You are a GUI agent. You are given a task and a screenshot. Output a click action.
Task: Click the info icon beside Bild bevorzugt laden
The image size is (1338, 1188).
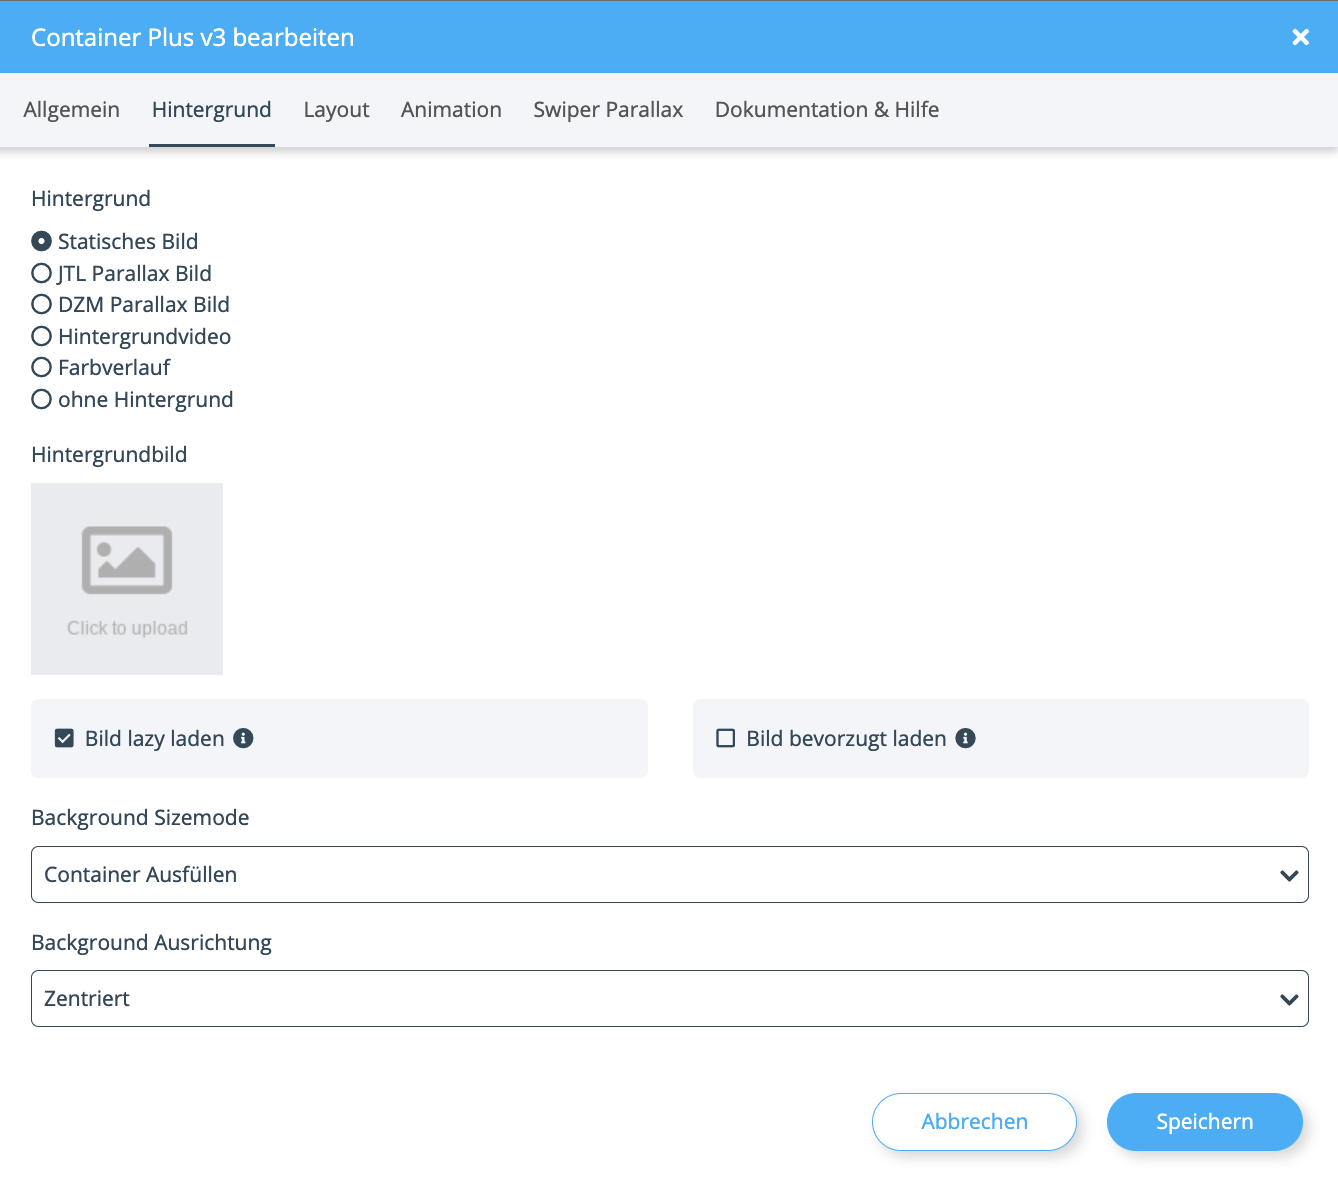pyautogui.click(x=965, y=738)
